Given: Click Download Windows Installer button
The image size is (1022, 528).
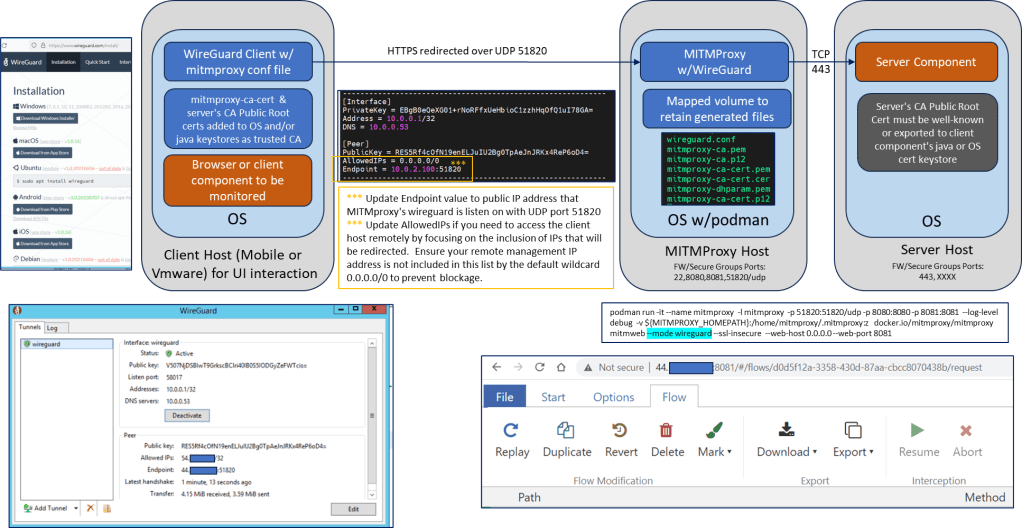Looking at the screenshot, I should point(43,117).
